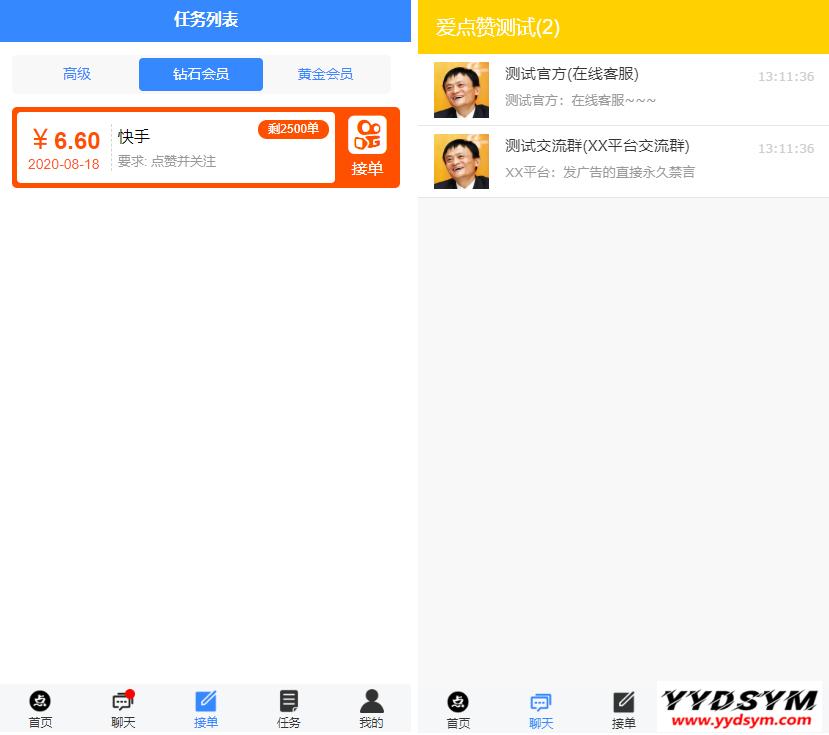Switch to the 高级 tab

pyautogui.click(x=77, y=74)
